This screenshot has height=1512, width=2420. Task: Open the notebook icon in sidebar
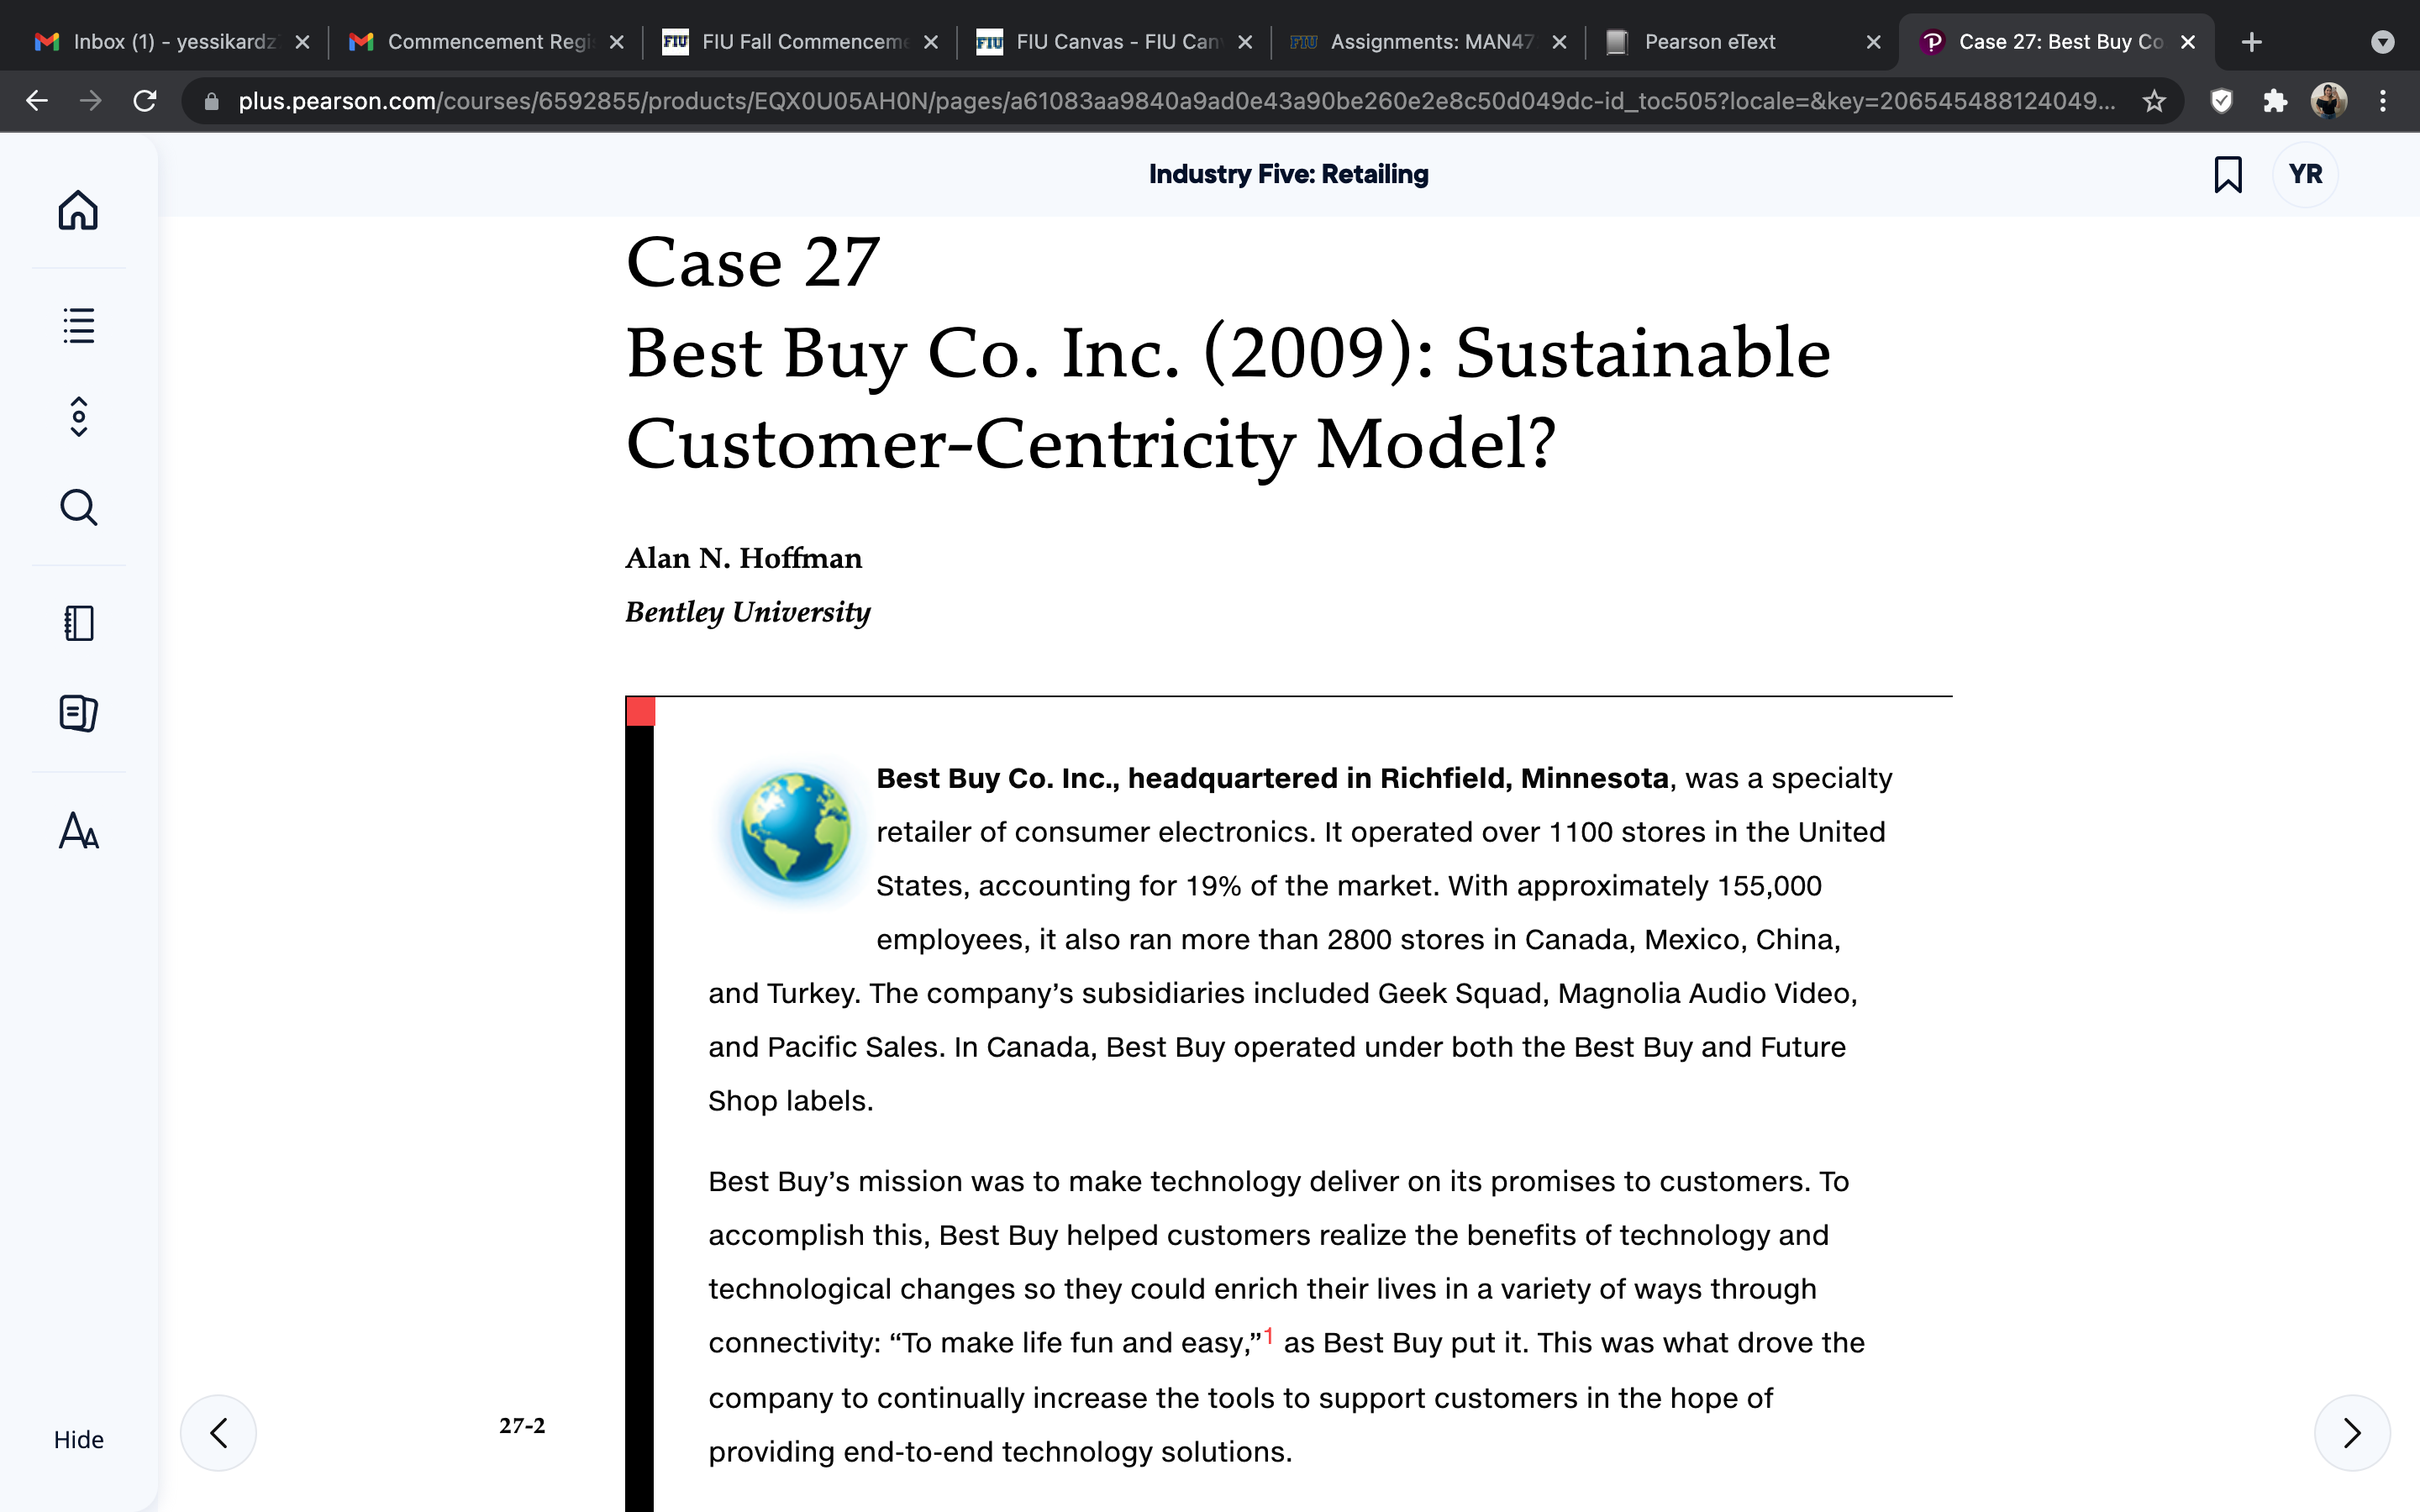click(x=78, y=623)
